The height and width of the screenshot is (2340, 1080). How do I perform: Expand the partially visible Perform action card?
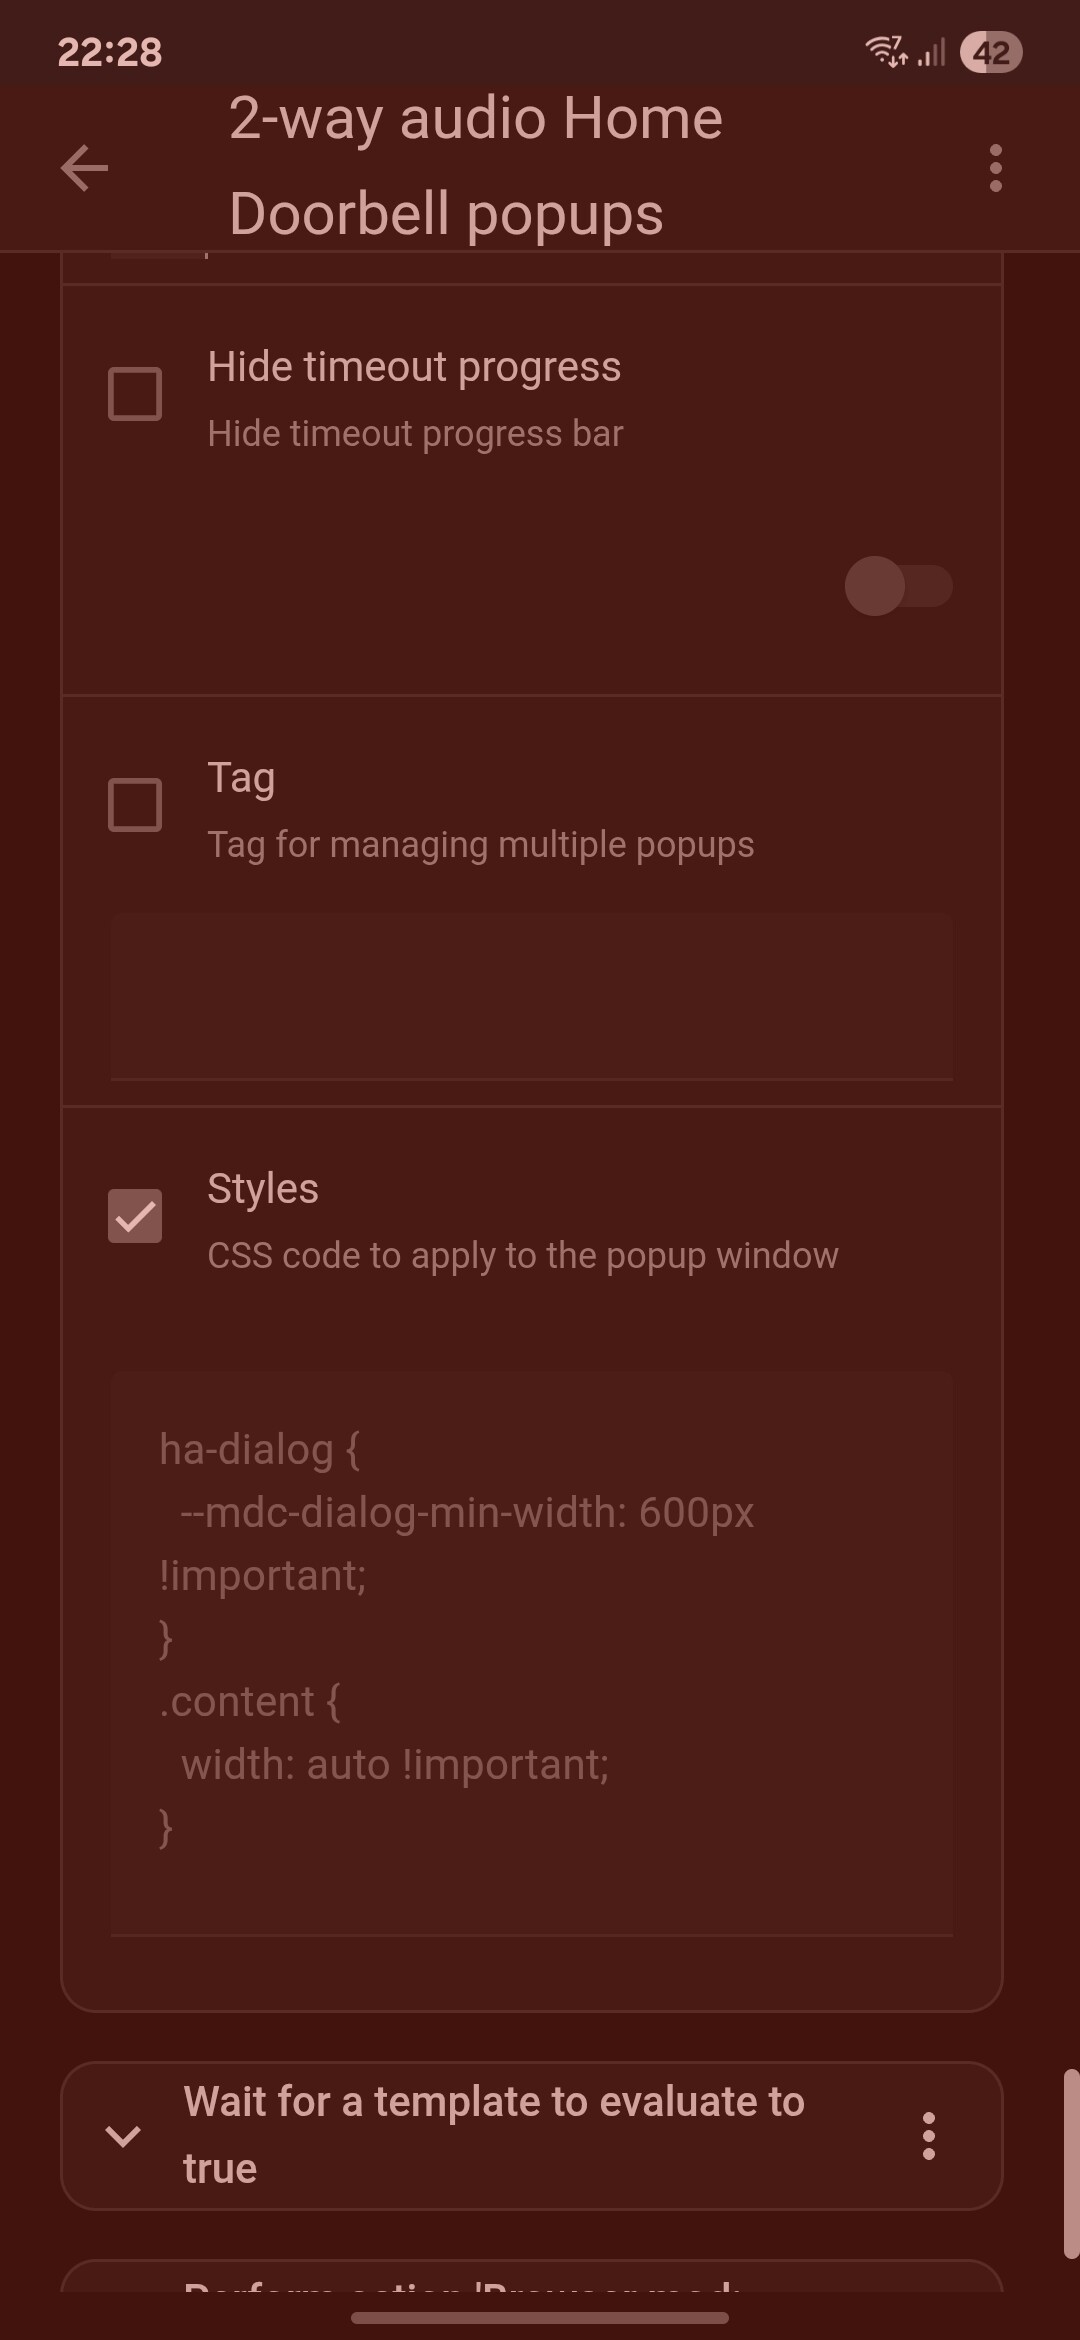pos(532,2276)
